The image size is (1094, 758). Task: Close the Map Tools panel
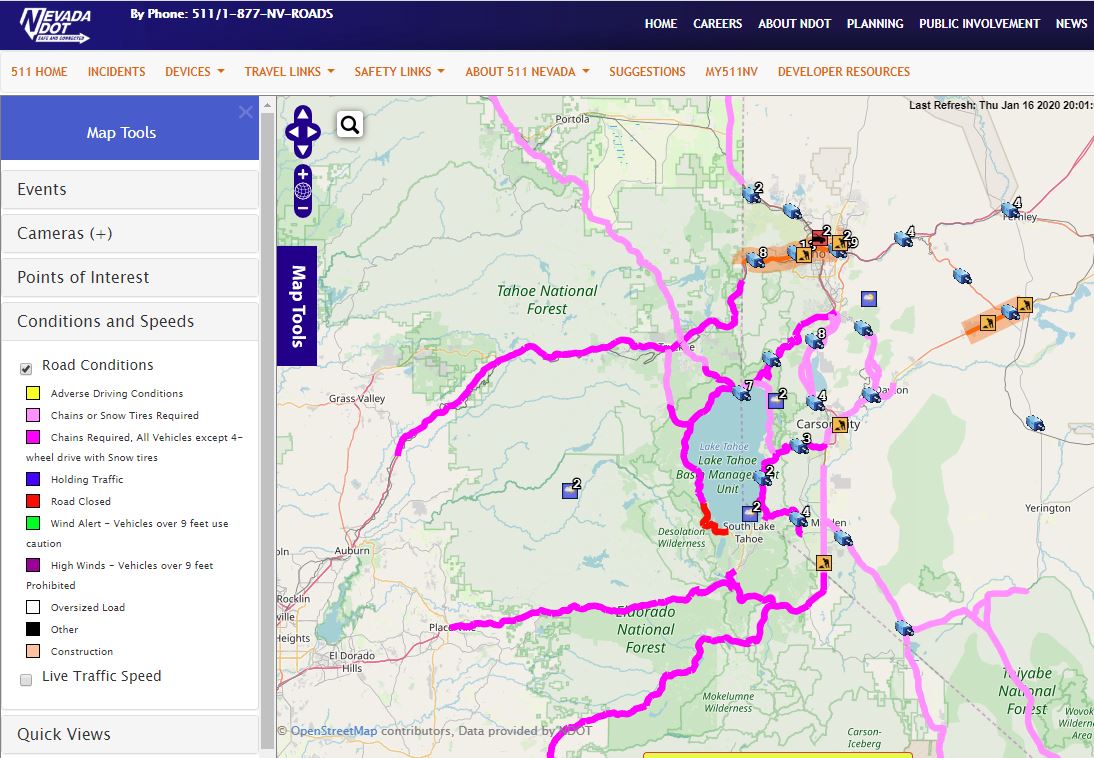point(246,112)
